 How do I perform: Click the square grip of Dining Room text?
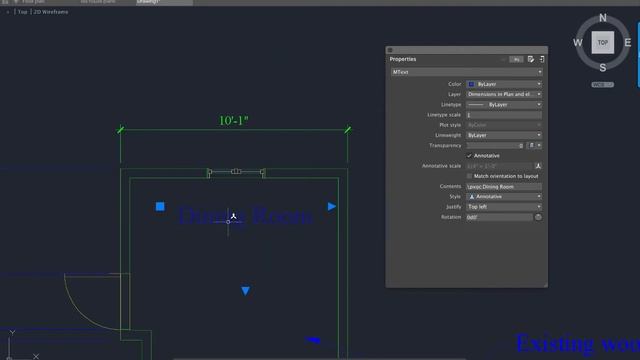click(x=160, y=207)
